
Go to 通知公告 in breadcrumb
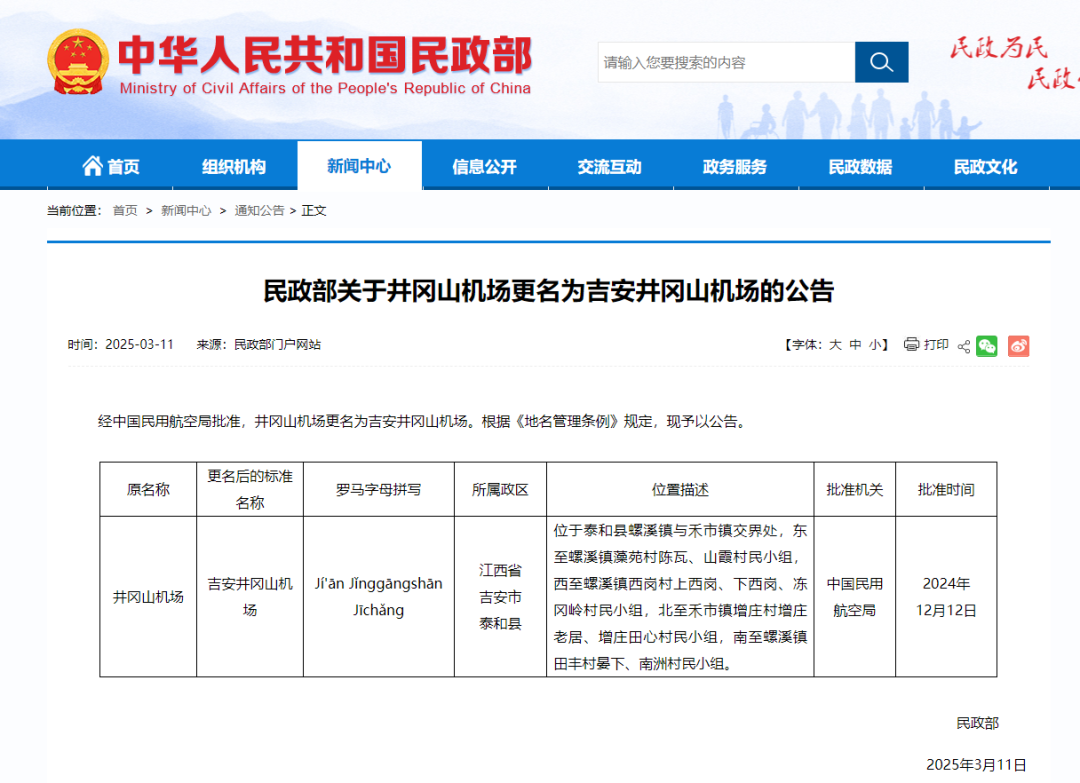pos(259,211)
